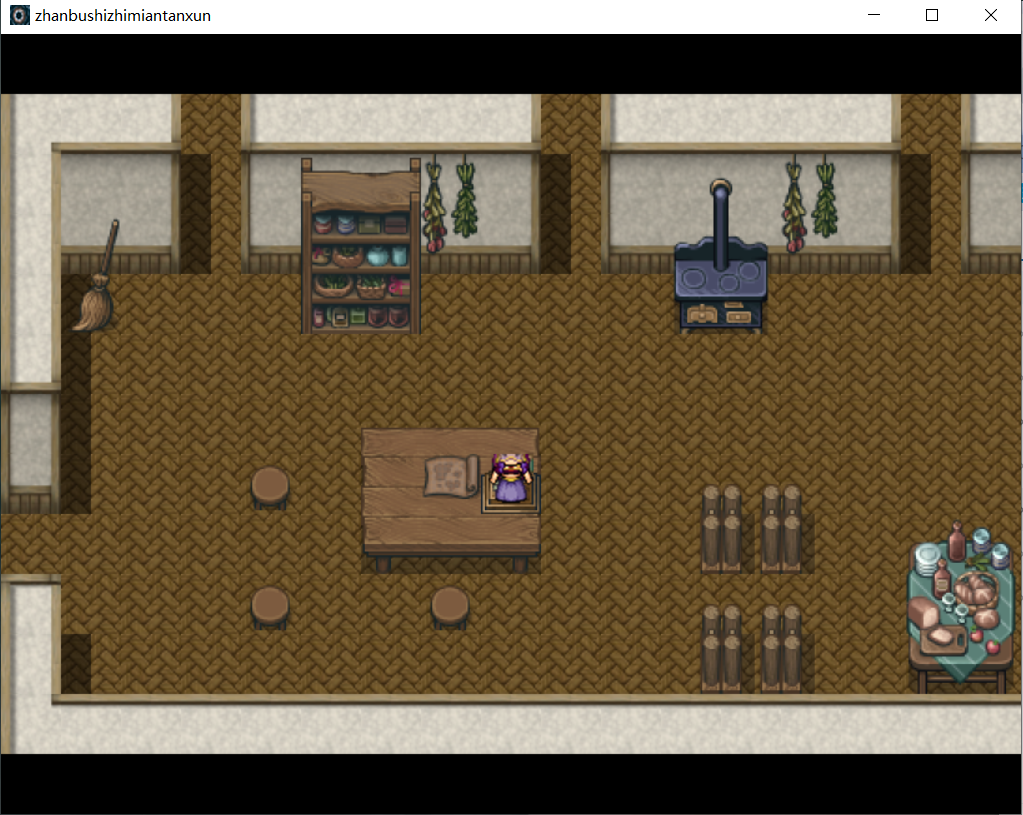Click the dark blue cast-iron stove
Viewport: 1023px width, 815px height.
pyautogui.click(x=720, y=256)
